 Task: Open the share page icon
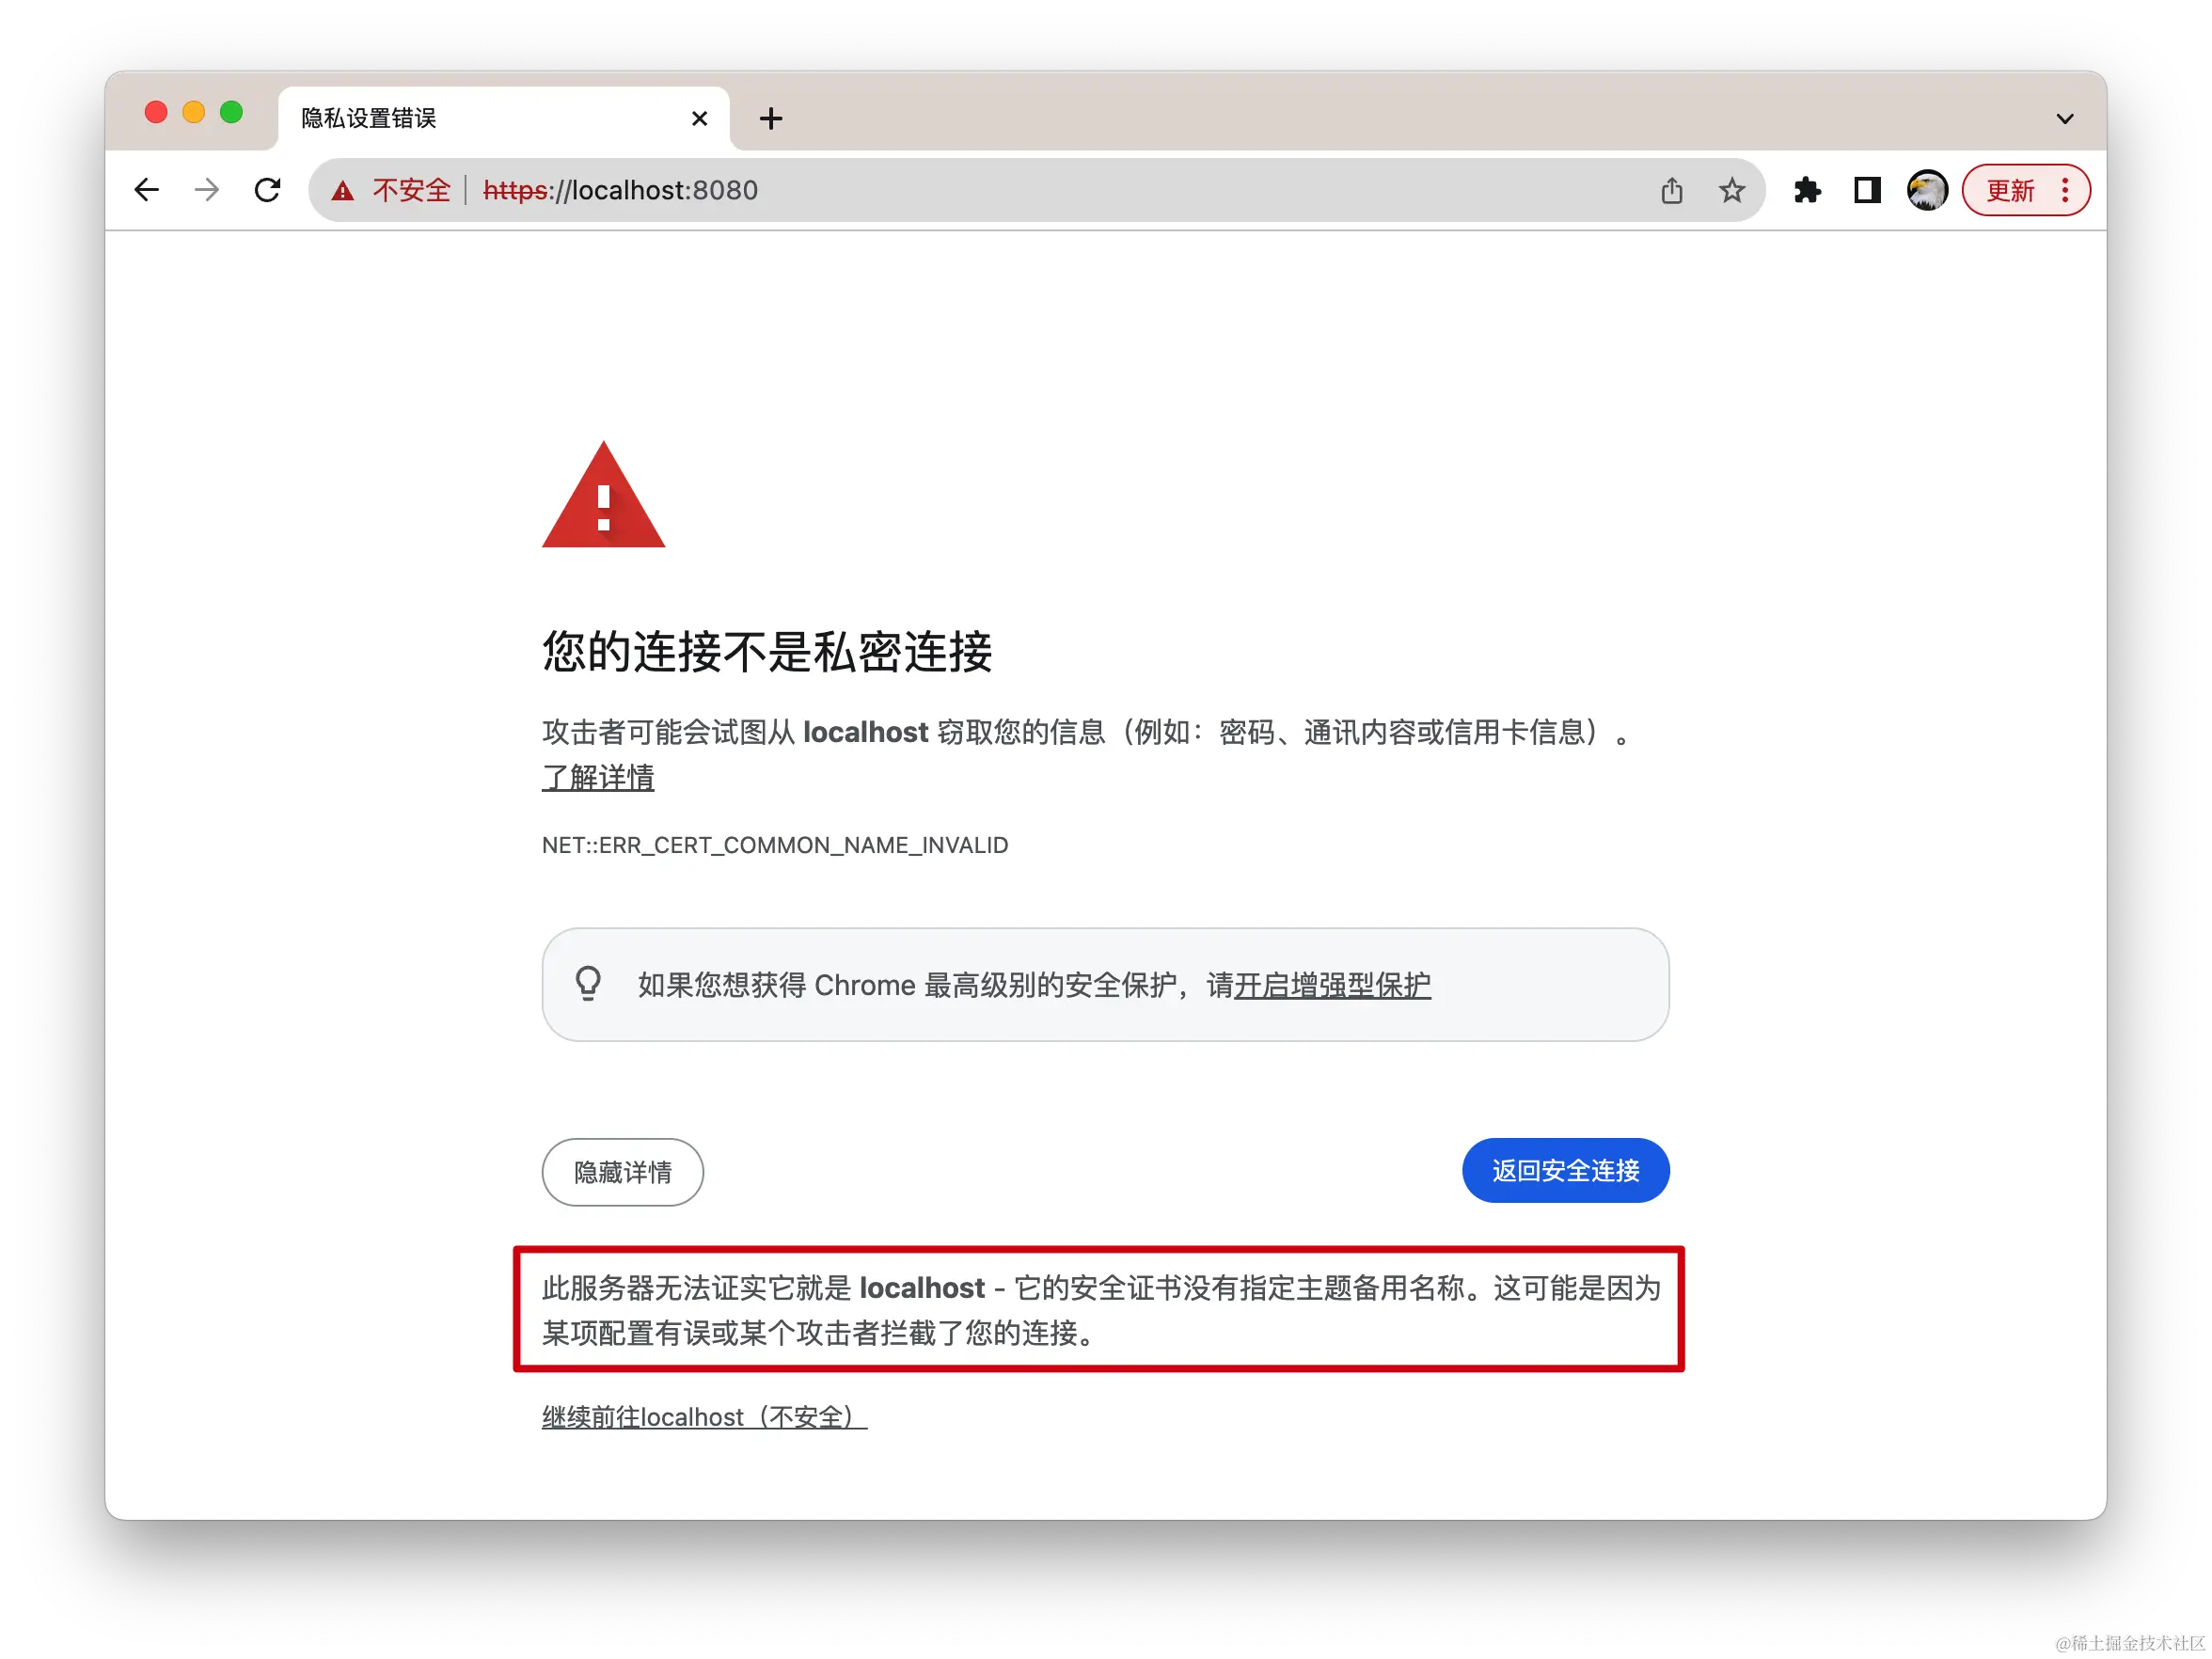coord(1672,190)
